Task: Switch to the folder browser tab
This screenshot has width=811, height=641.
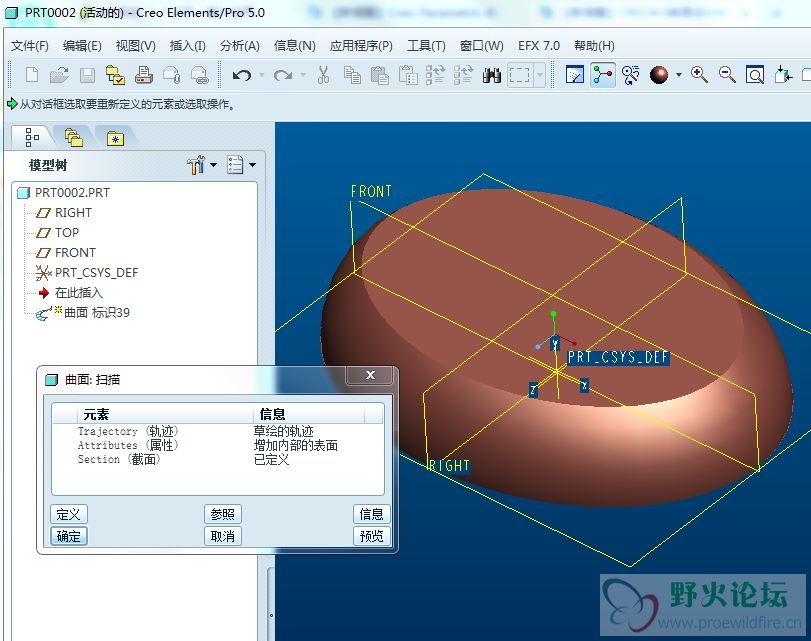Action: pos(73,137)
